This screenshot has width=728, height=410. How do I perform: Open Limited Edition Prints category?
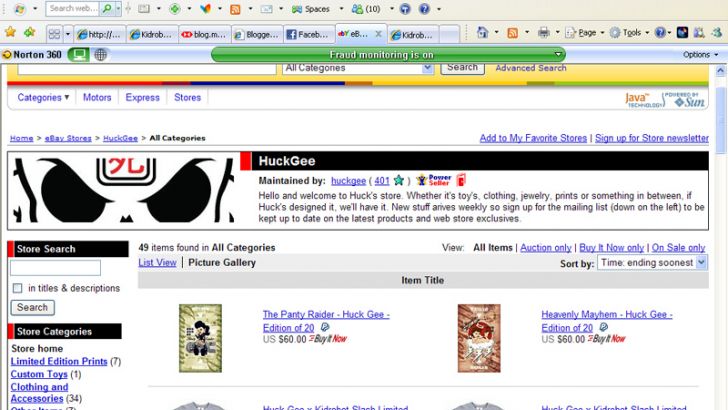59,361
